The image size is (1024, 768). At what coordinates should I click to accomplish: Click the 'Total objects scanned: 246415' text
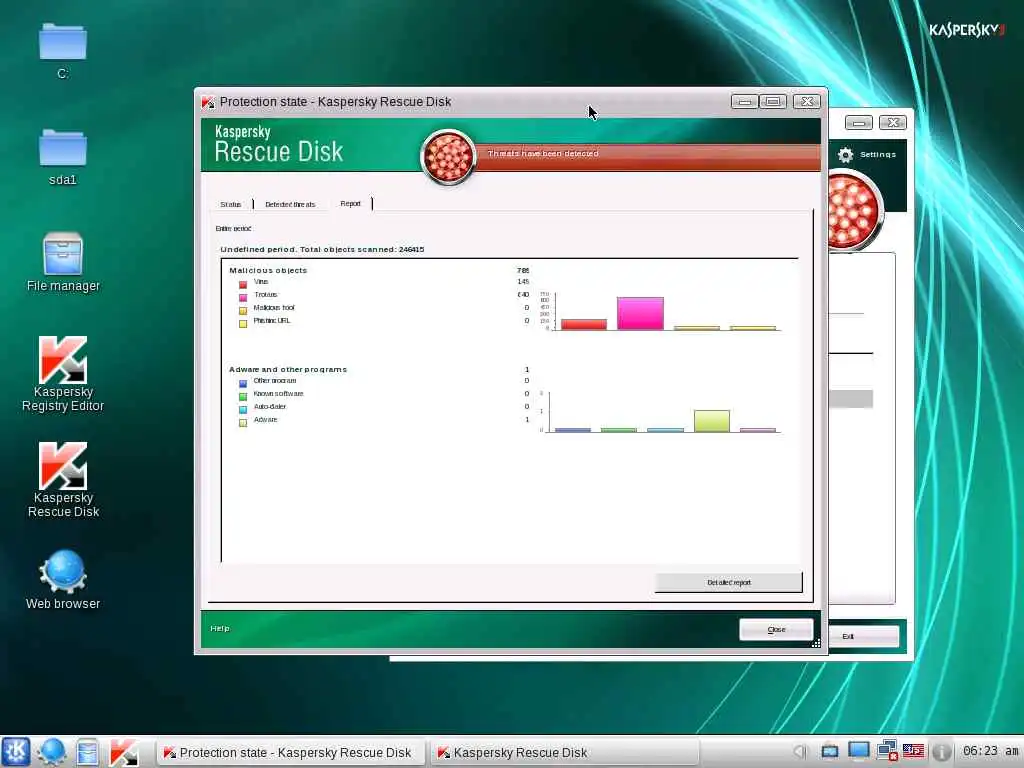362,249
